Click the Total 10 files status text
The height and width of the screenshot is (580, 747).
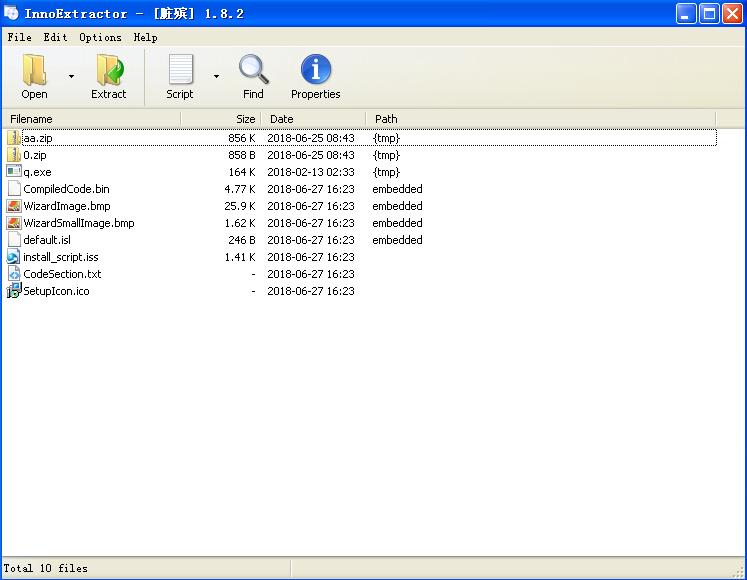(45, 568)
